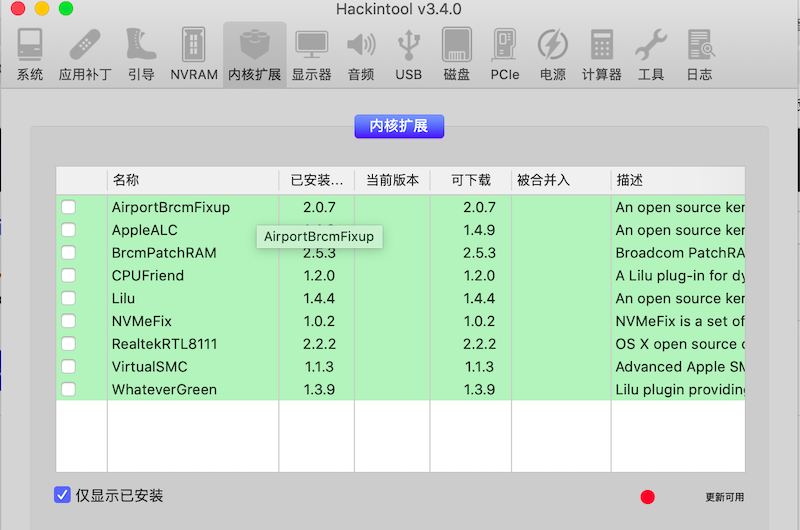Click CPUFriend installed version 1.2.0
The width and height of the screenshot is (800, 530).
tap(319, 275)
